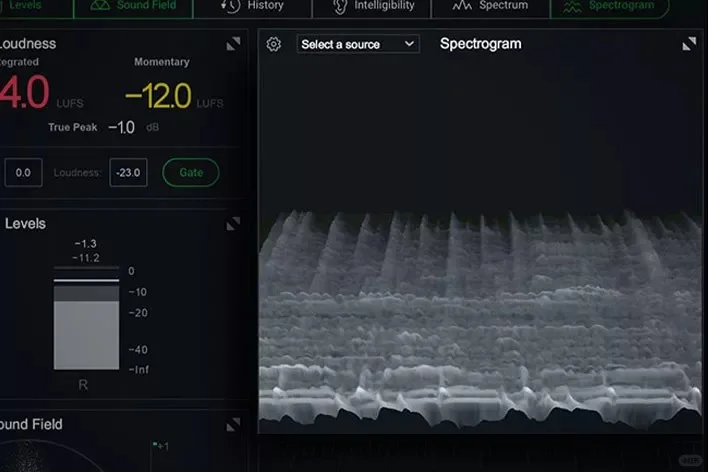Toggle the Gate button
Viewport: 708px width, 472px height.
click(x=191, y=173)
